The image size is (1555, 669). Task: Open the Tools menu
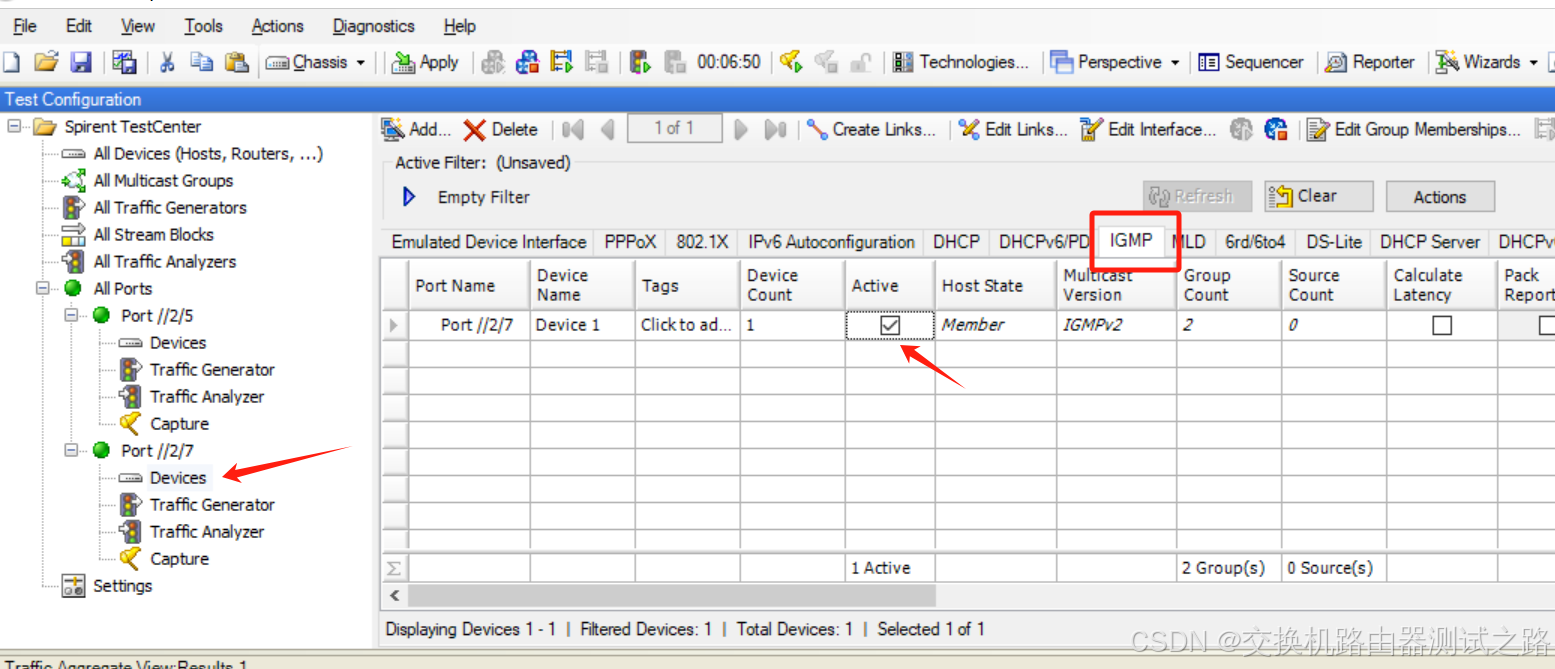[204, 26]
